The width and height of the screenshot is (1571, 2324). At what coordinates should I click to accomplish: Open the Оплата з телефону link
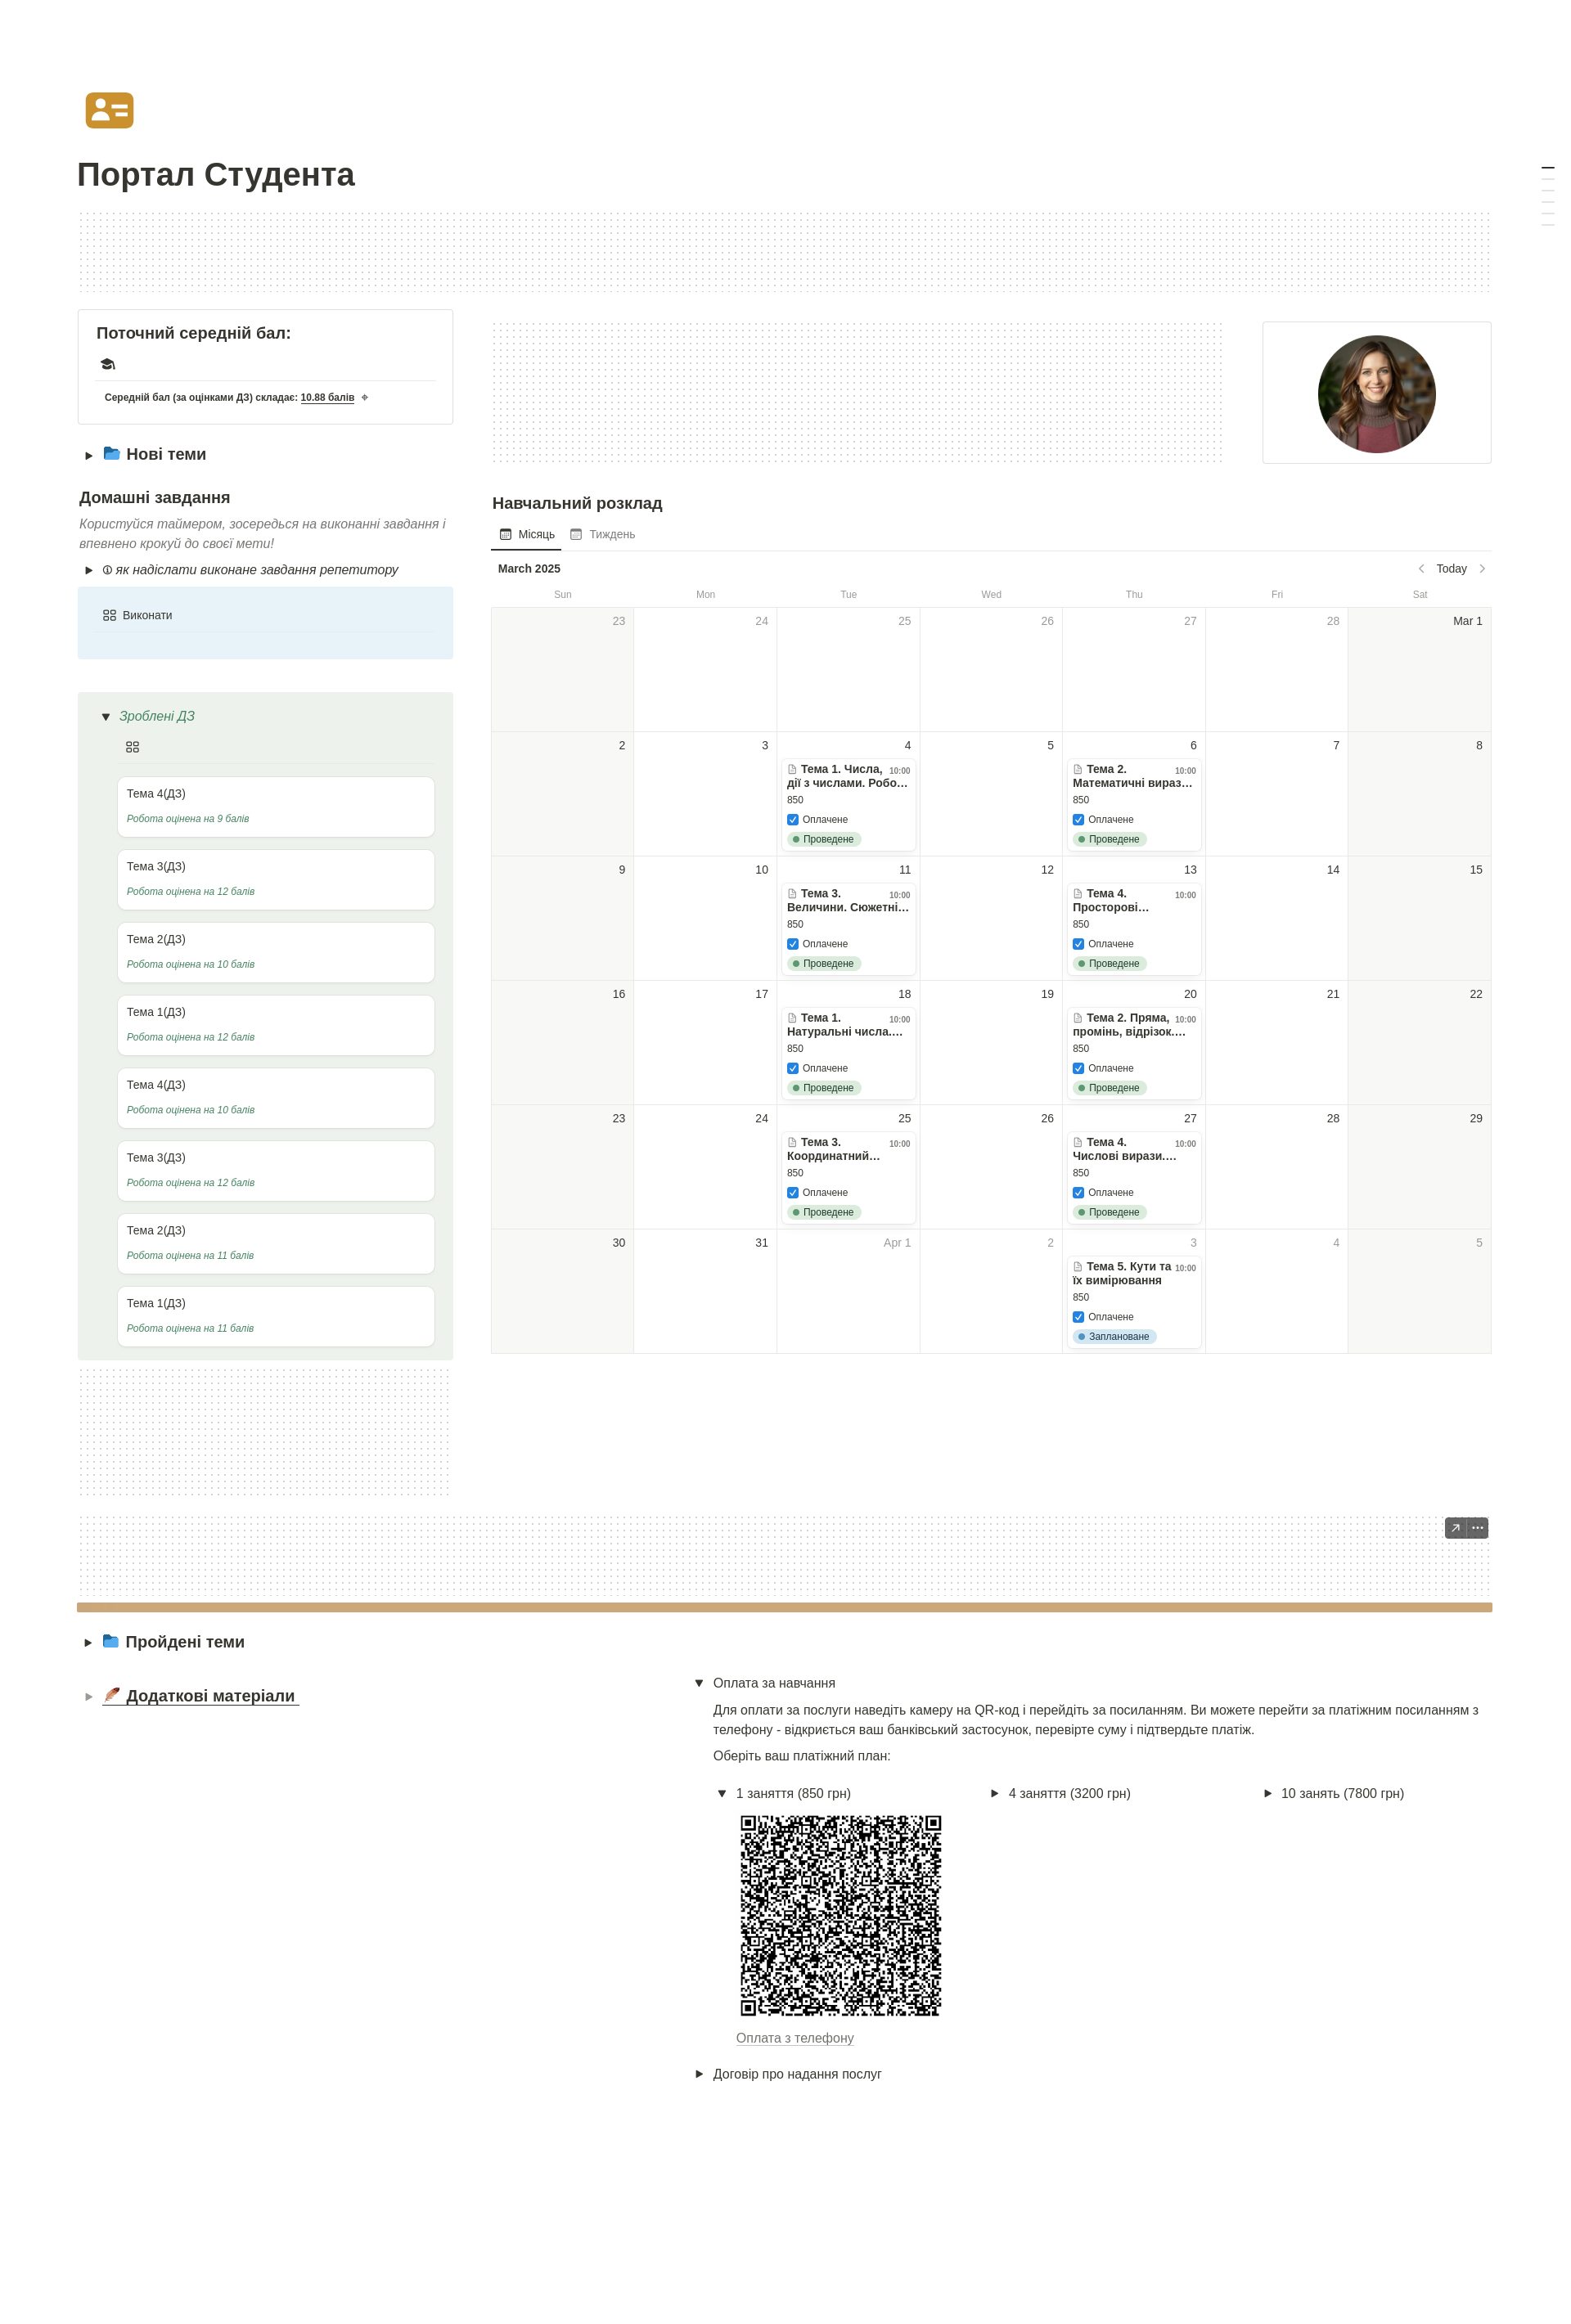(795, 2038)
